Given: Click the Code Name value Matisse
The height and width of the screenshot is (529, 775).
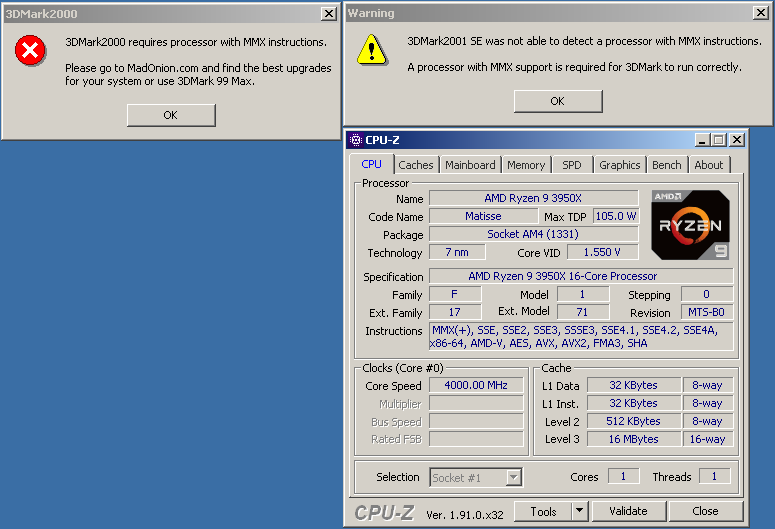Looking at the screenshot, I should [x=483, y=216].
